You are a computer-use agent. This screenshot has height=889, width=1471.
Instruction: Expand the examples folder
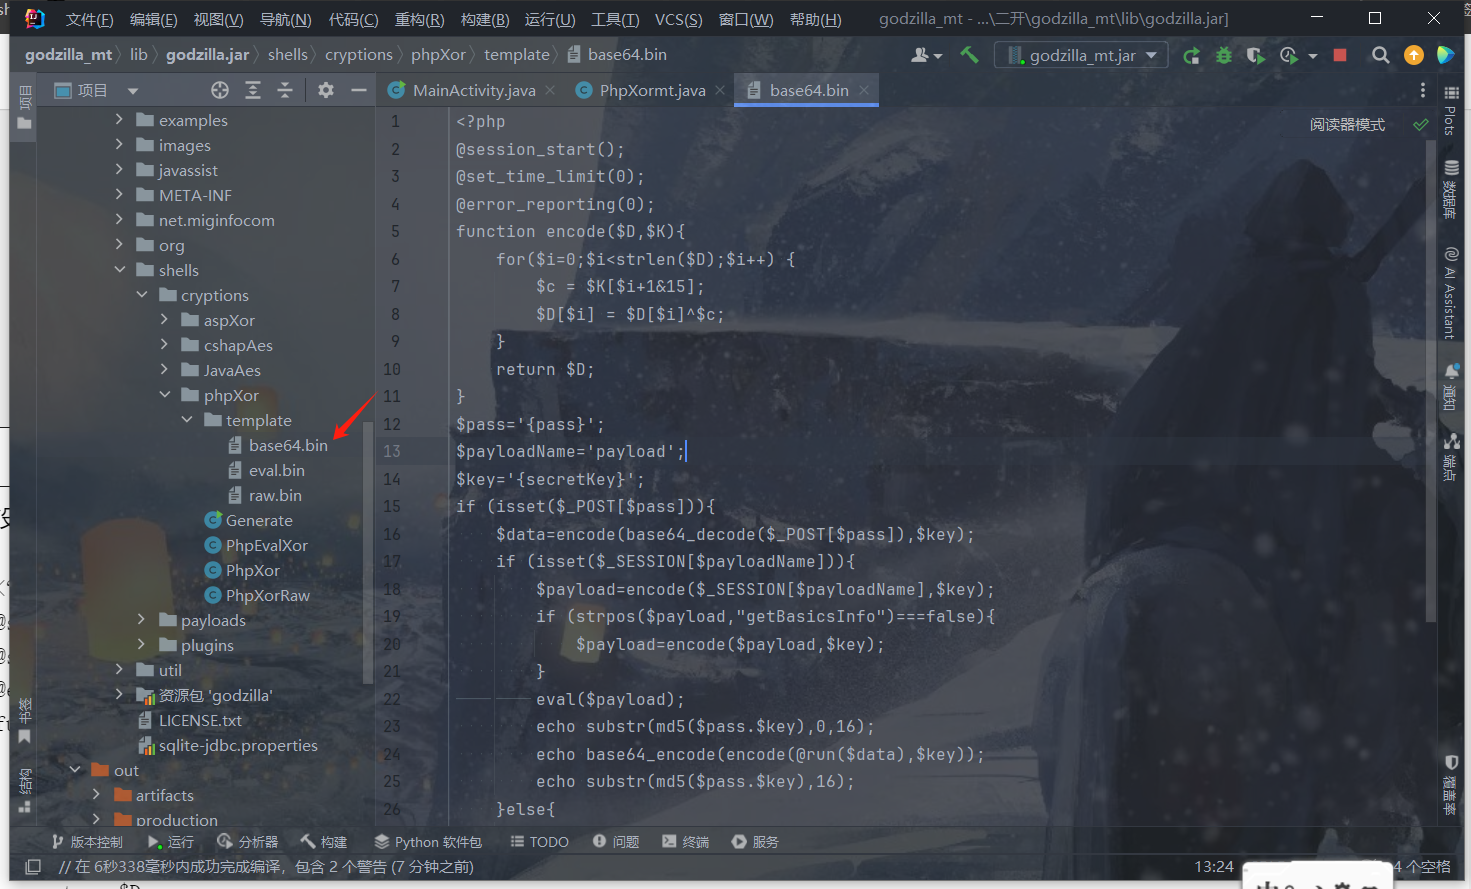pyautogui.click(x=120, y=120)
